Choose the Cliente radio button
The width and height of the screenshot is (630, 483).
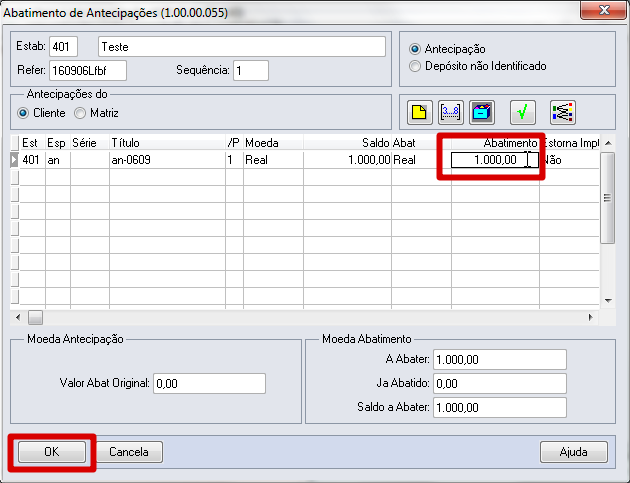[23, 113]
